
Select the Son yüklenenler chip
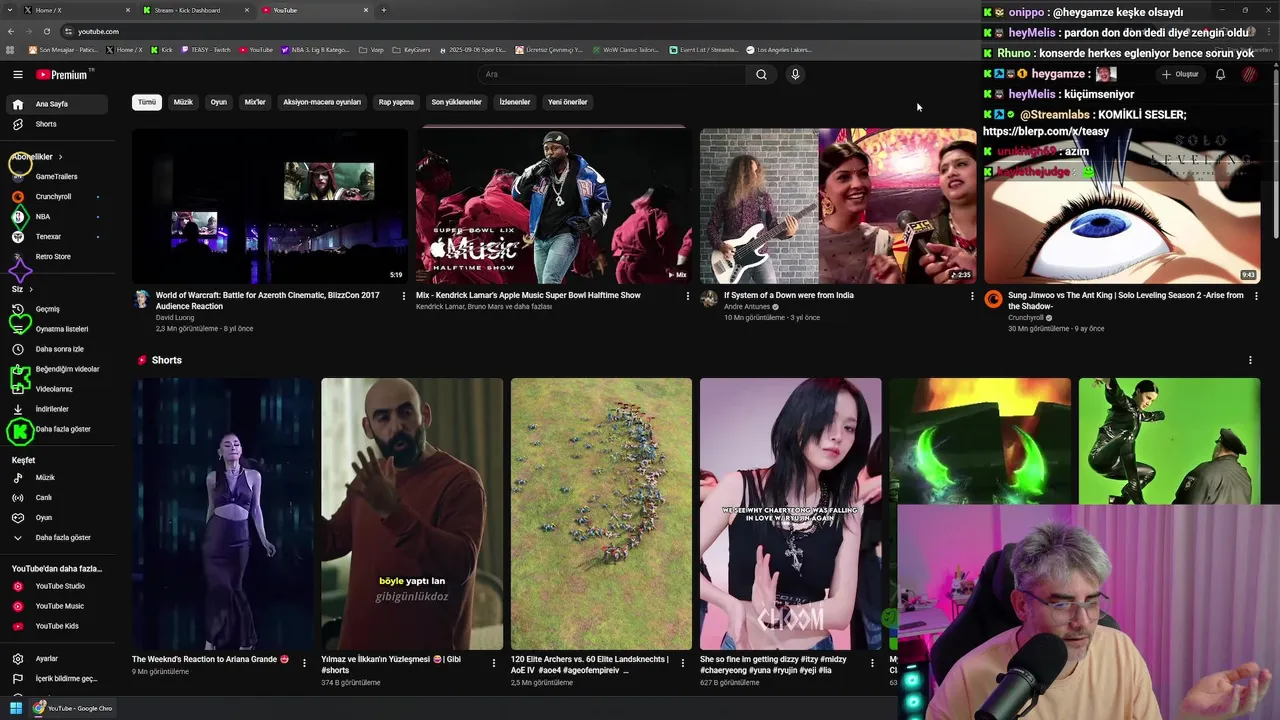(456, 102)
